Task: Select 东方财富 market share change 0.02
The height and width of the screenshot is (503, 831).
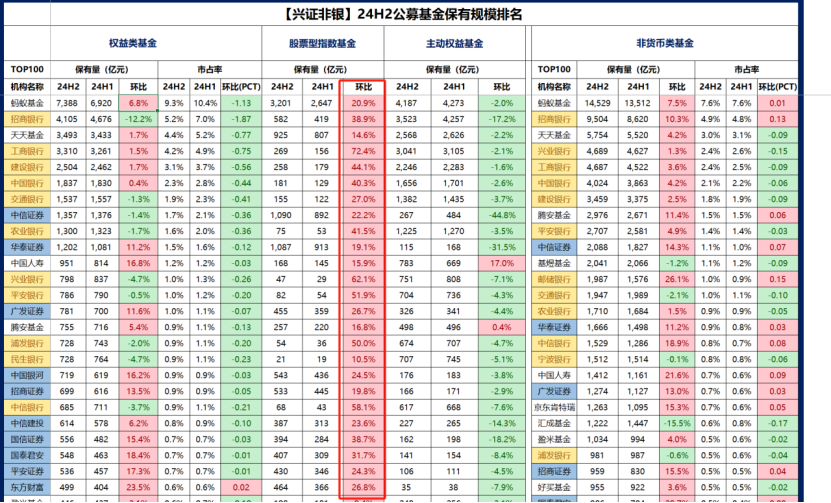Action: [241, 487]
